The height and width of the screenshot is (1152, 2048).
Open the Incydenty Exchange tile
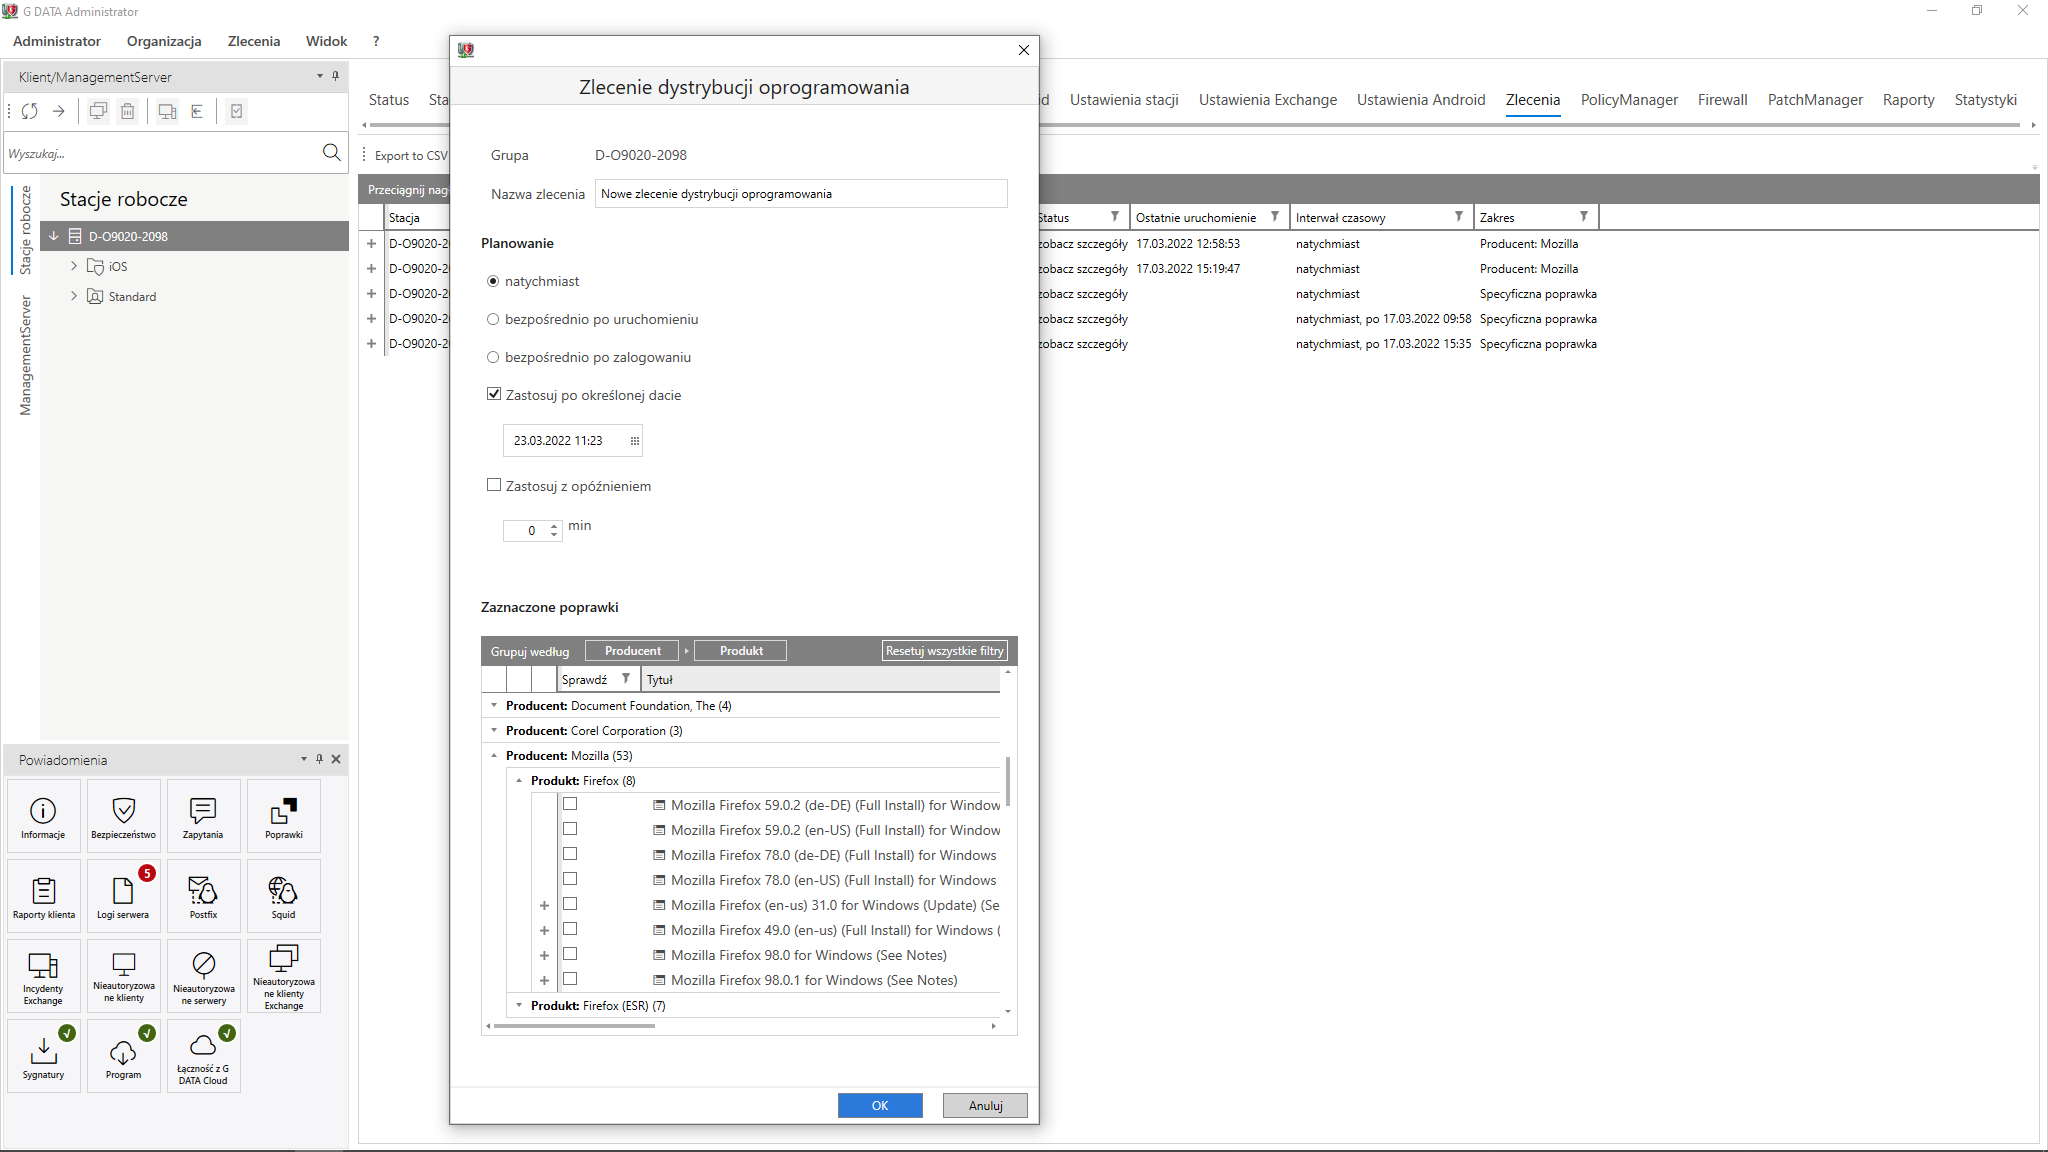click(x=44, y=976)
